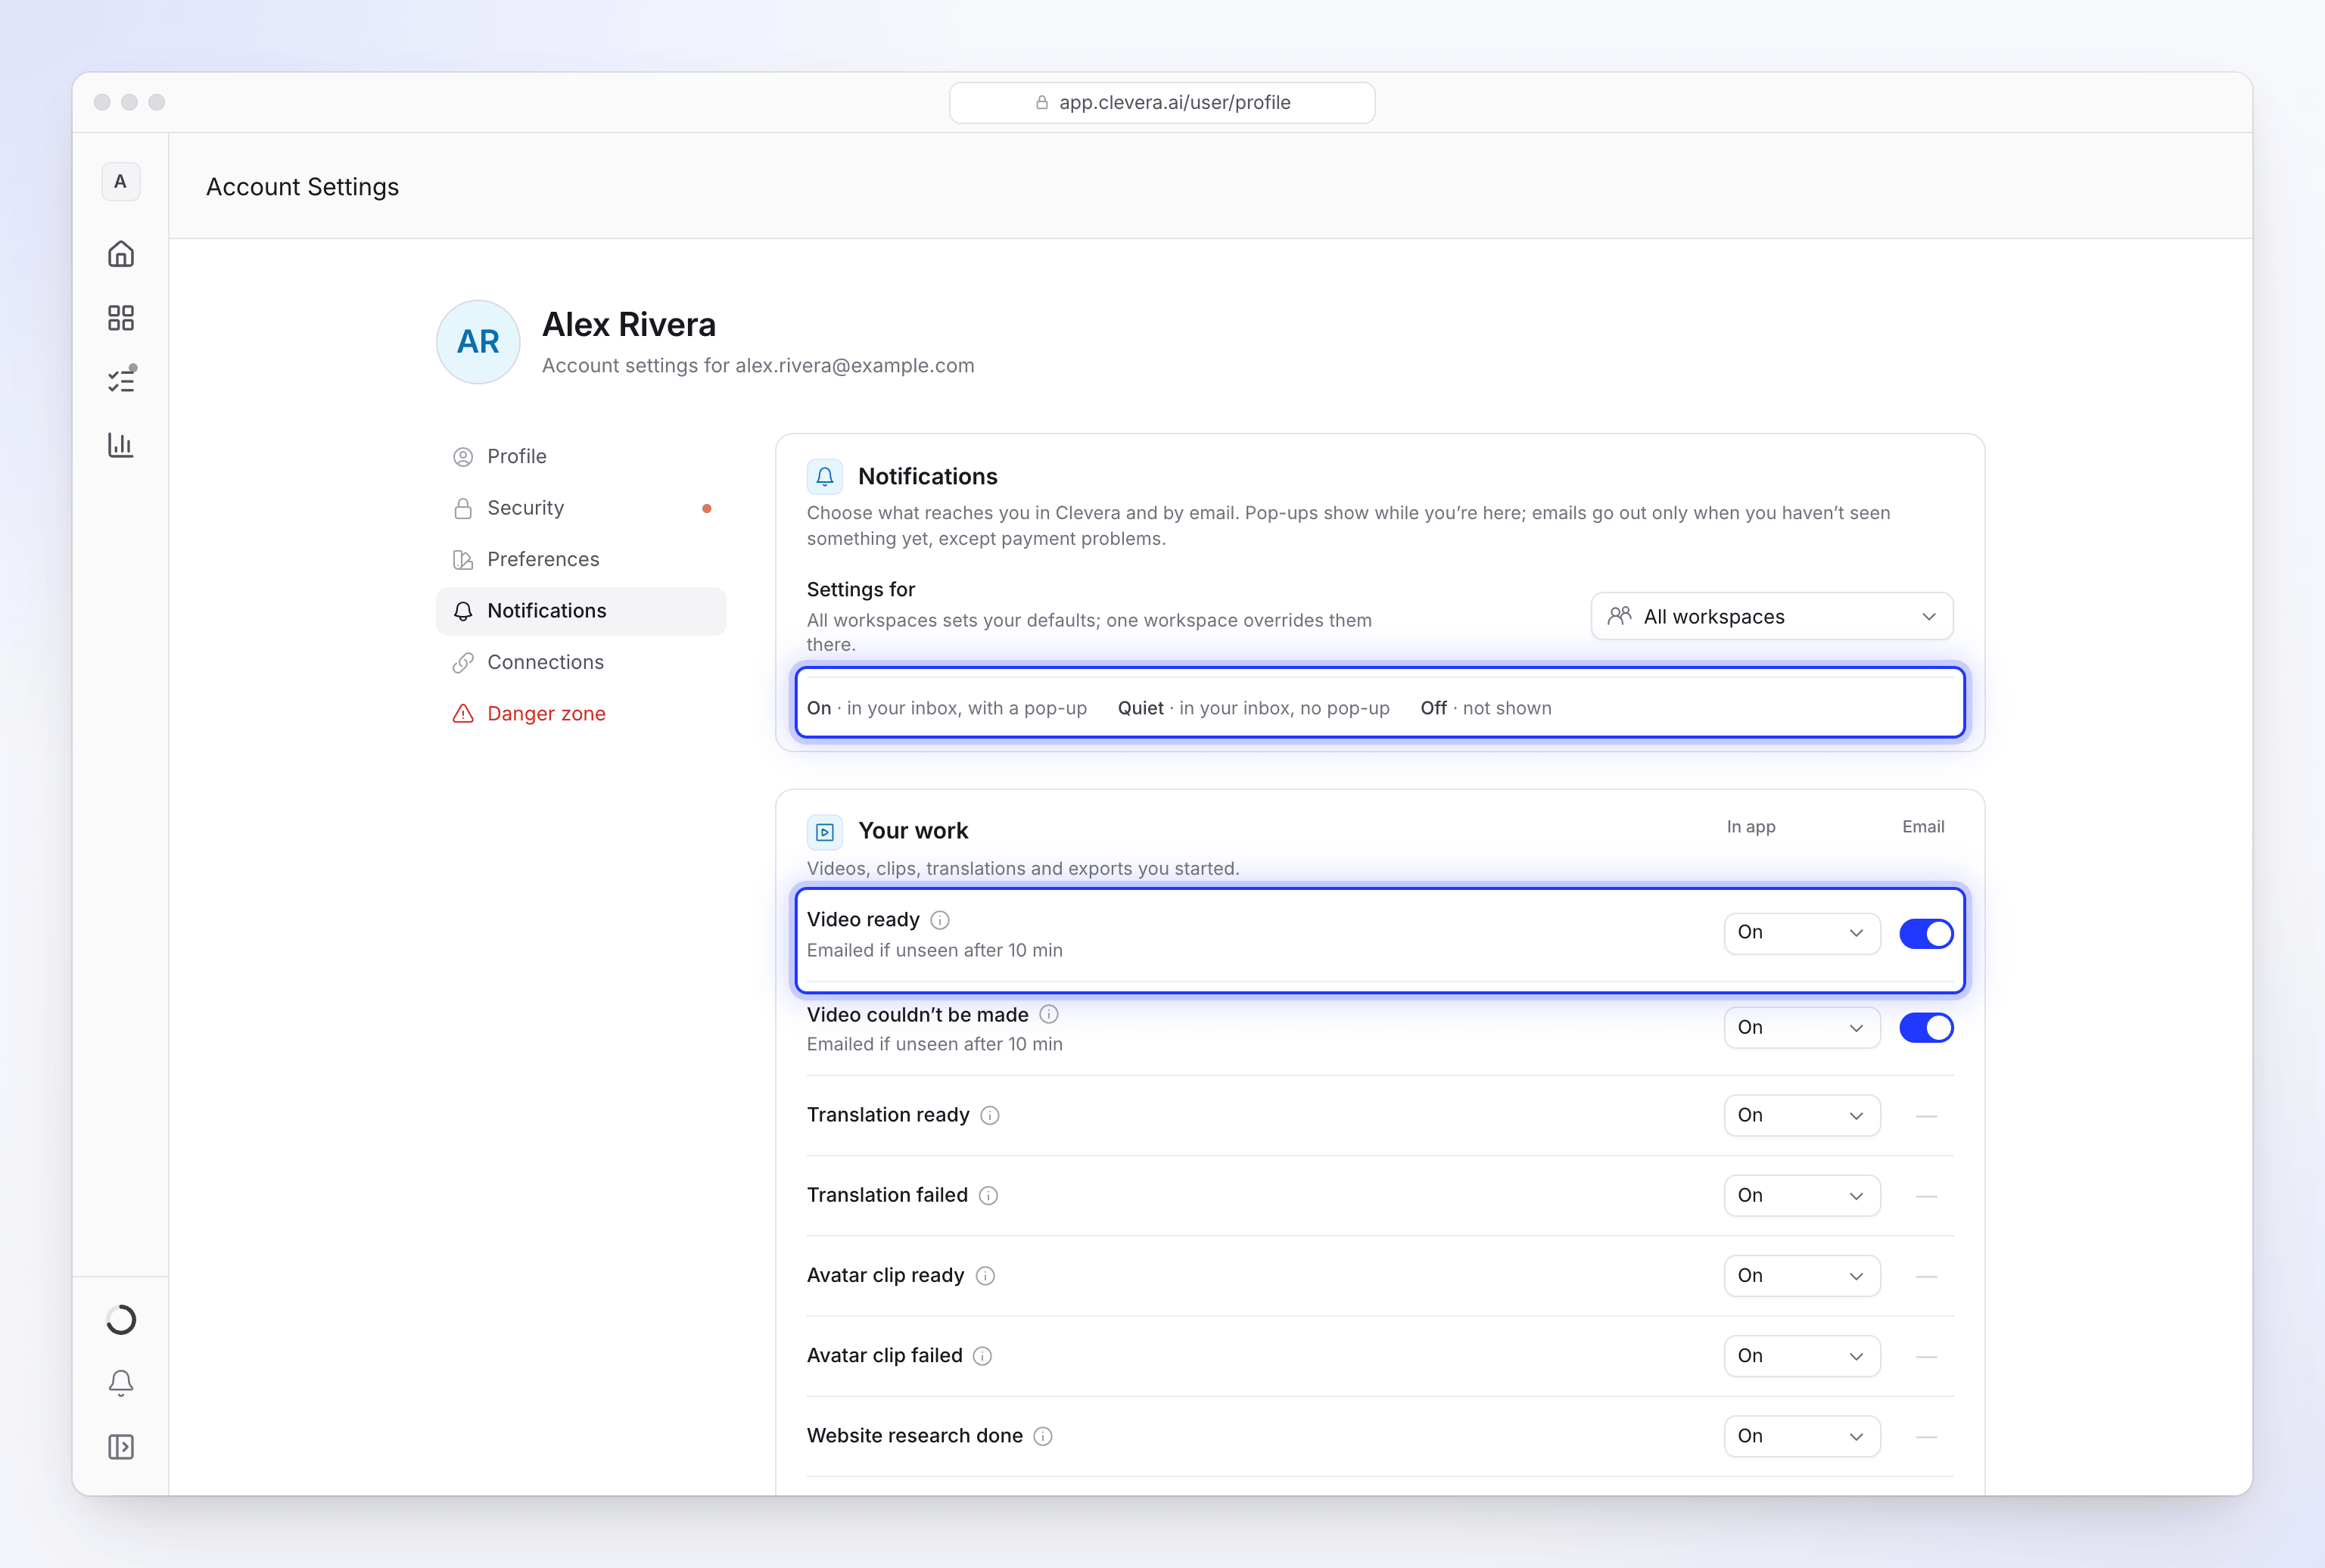Viewport: 2325px width, 1568px height.
Task: Turn off email toggle for Video ready
Action: (x=1926, y=933)
